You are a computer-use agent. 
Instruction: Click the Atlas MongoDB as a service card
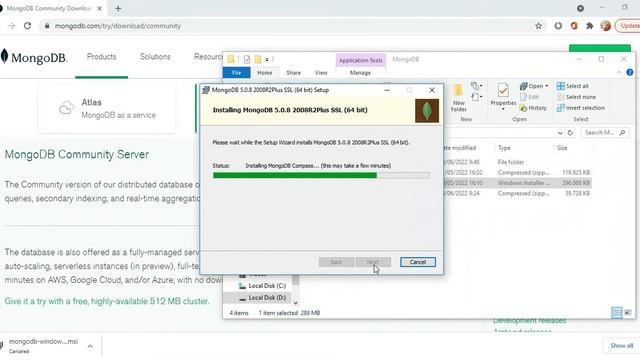[107, 109]
